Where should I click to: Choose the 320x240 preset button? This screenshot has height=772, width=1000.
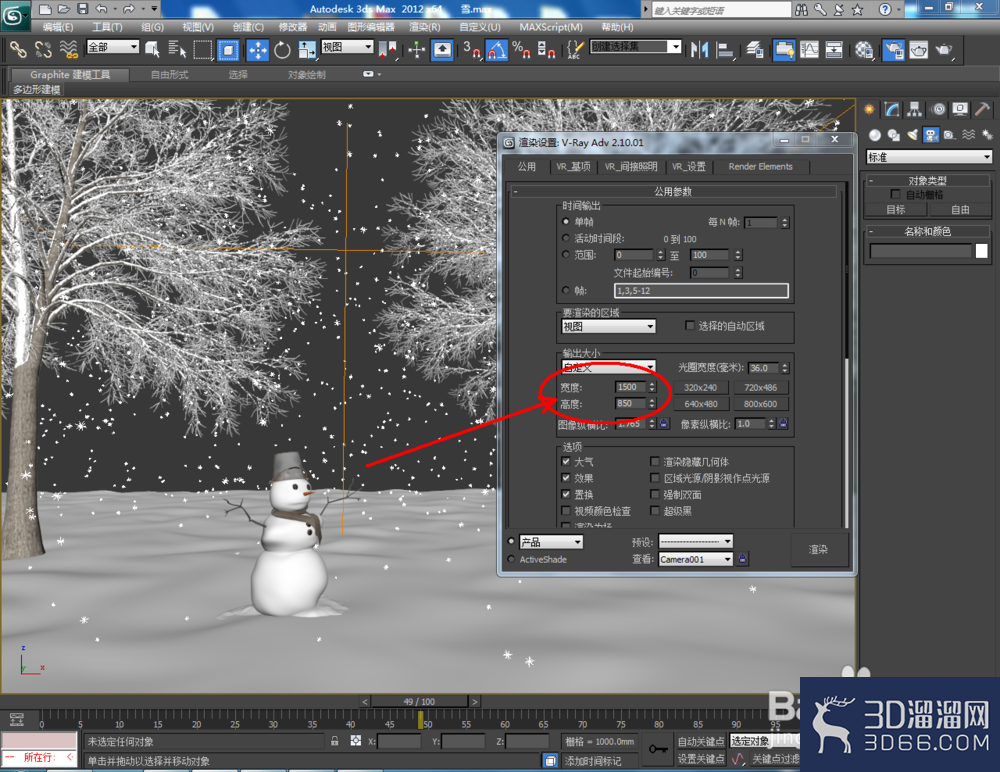coord(700,387)
